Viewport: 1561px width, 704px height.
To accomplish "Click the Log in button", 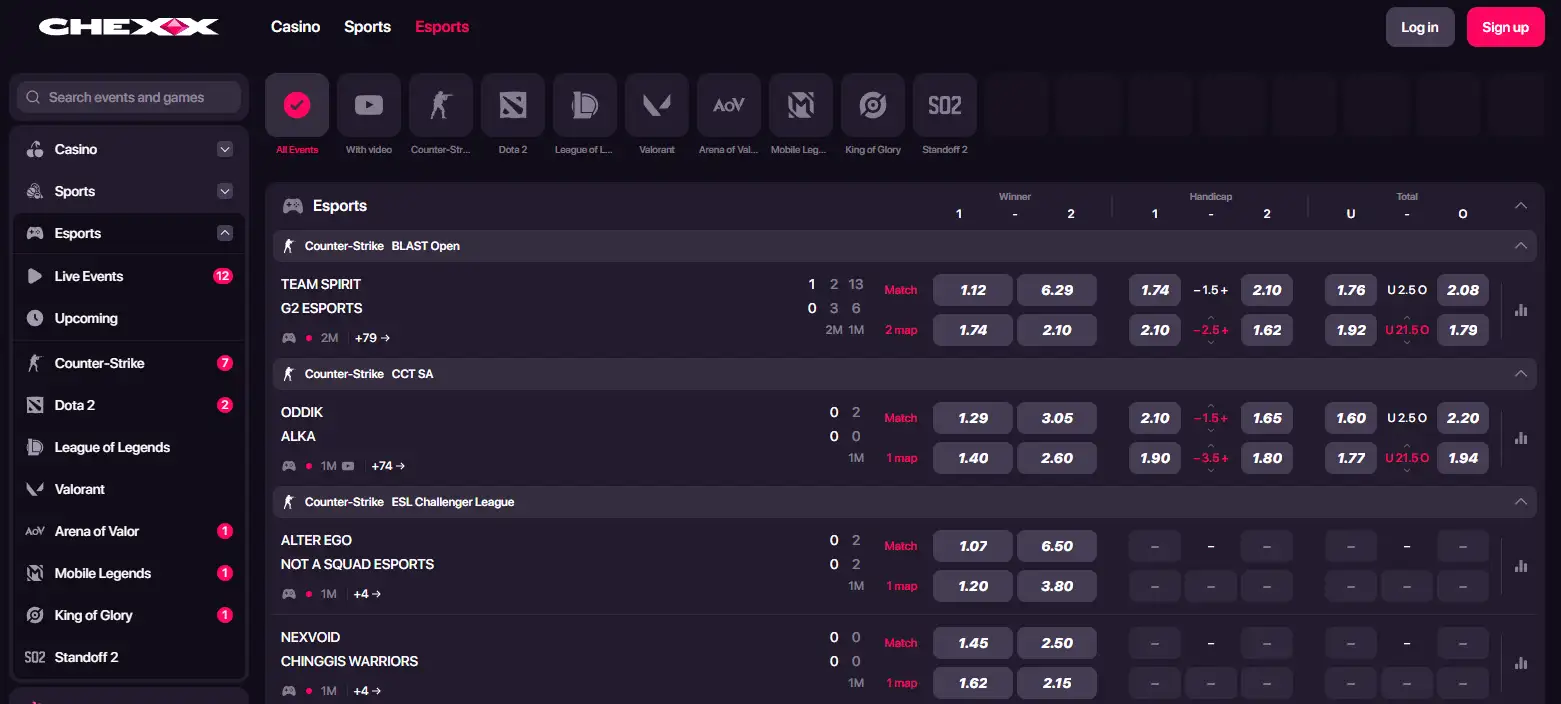I will [x=1420, y=27].
